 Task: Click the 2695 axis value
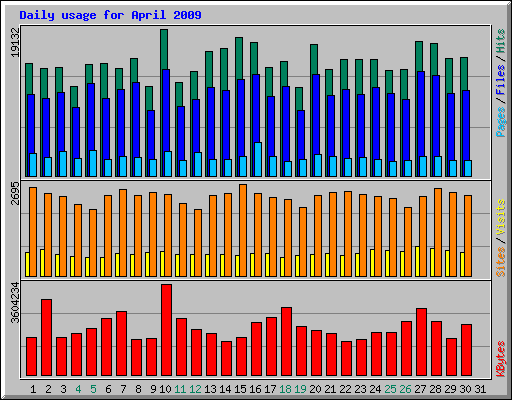pyautogui.click(x=15, y=193)
